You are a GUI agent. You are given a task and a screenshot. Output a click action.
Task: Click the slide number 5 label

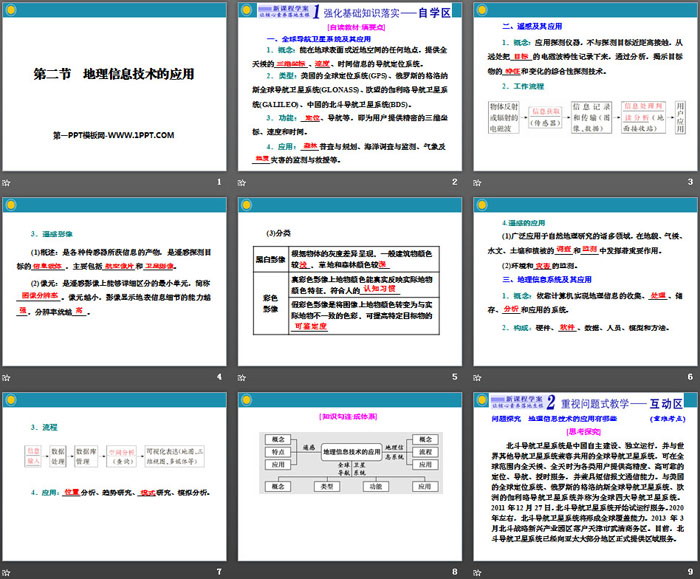tap(453, 377)
